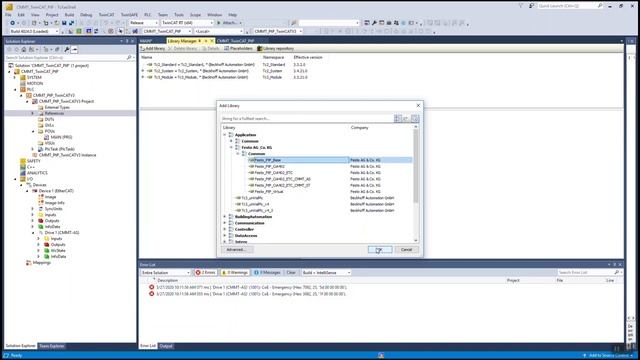640x360 pixels.
Task: Click Cancel in the Add Library dialog
Action: (407, 249)
